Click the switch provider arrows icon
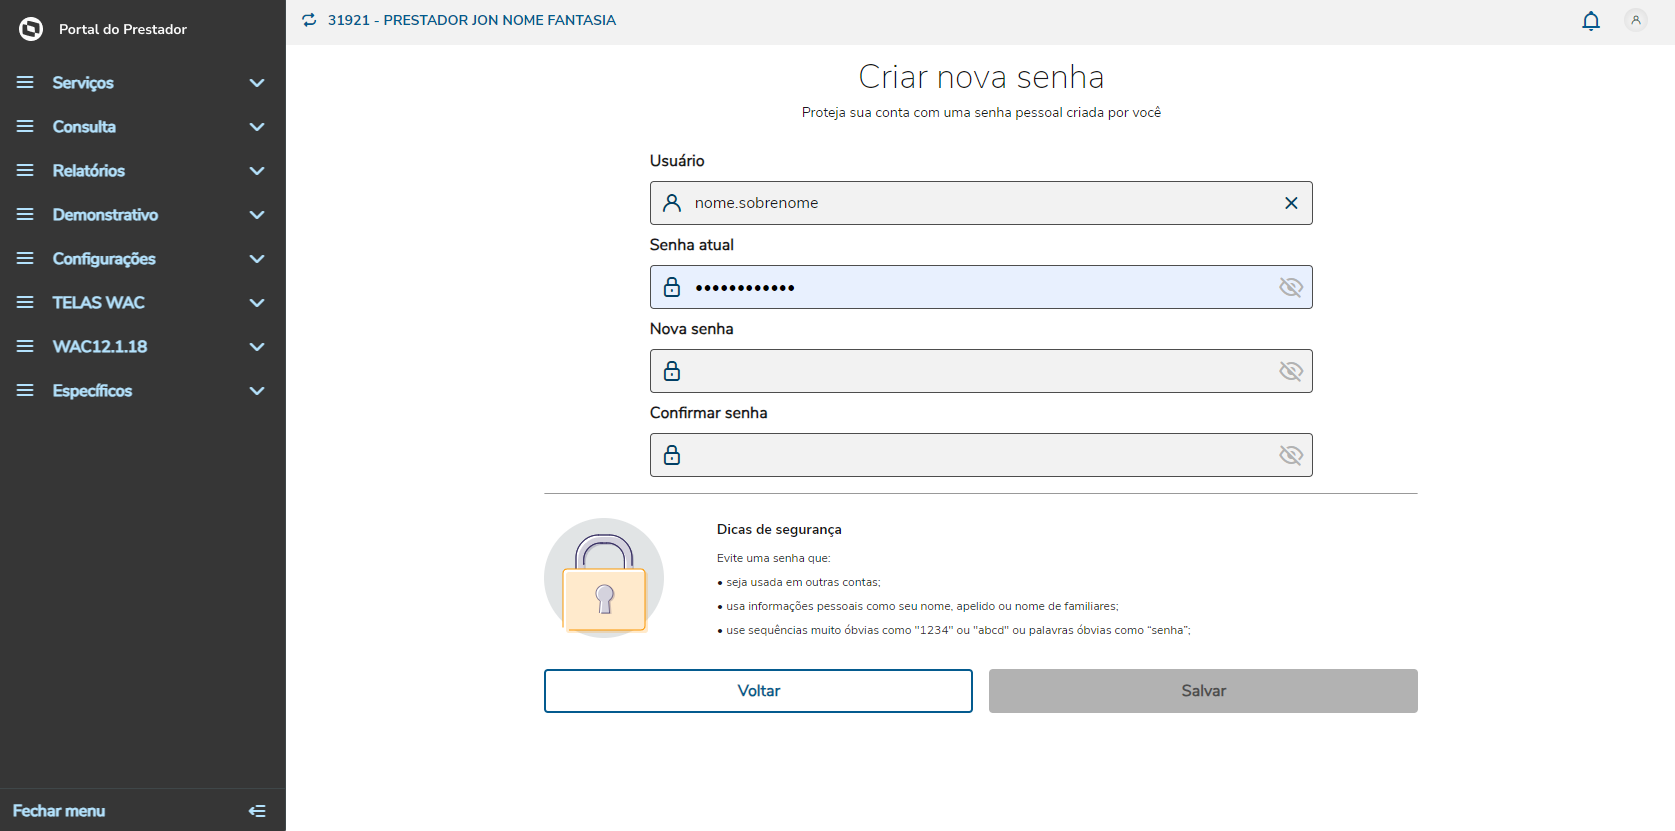Screen dimensions: 1675x831 [x=309, y=20]
